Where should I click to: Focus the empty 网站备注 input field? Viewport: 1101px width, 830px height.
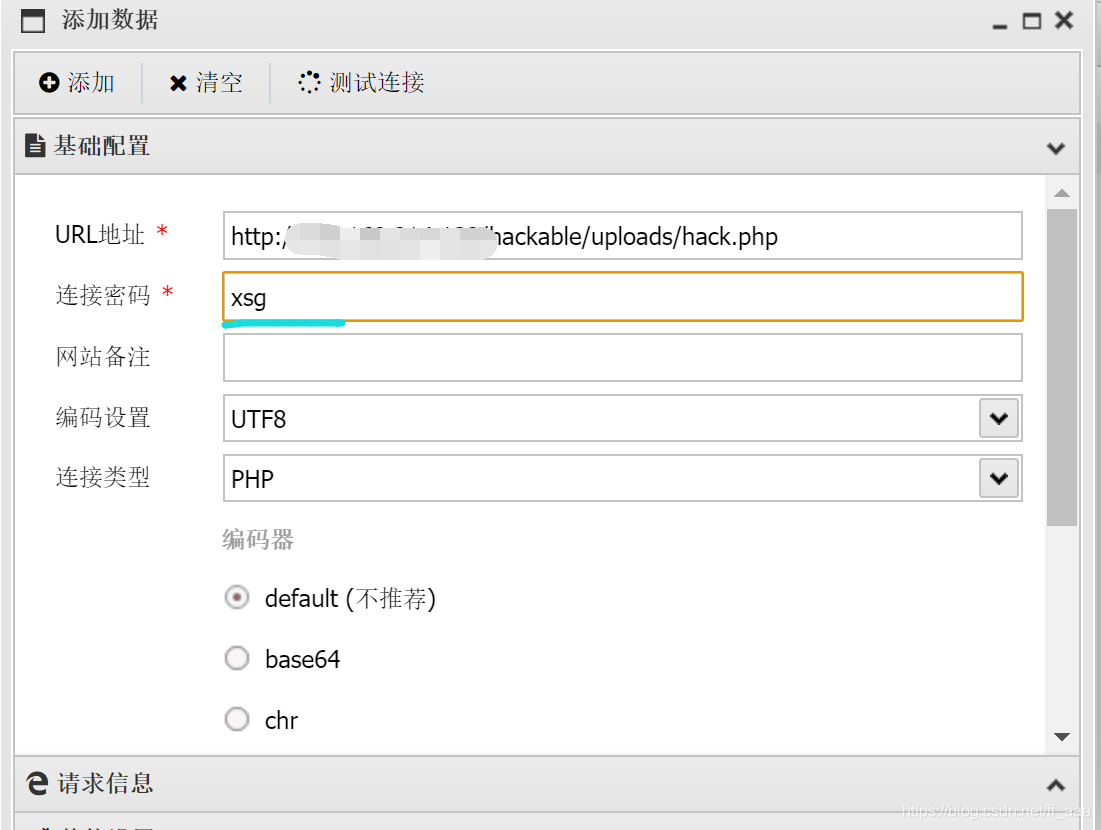coord(622,357)
